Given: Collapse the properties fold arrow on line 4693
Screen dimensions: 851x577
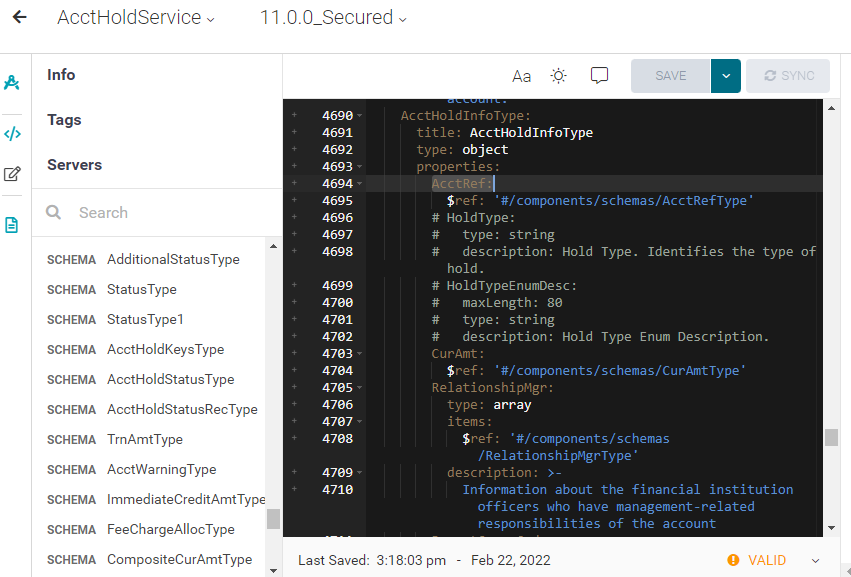Looking at the screenshot, I should click(x=360, y=167).
